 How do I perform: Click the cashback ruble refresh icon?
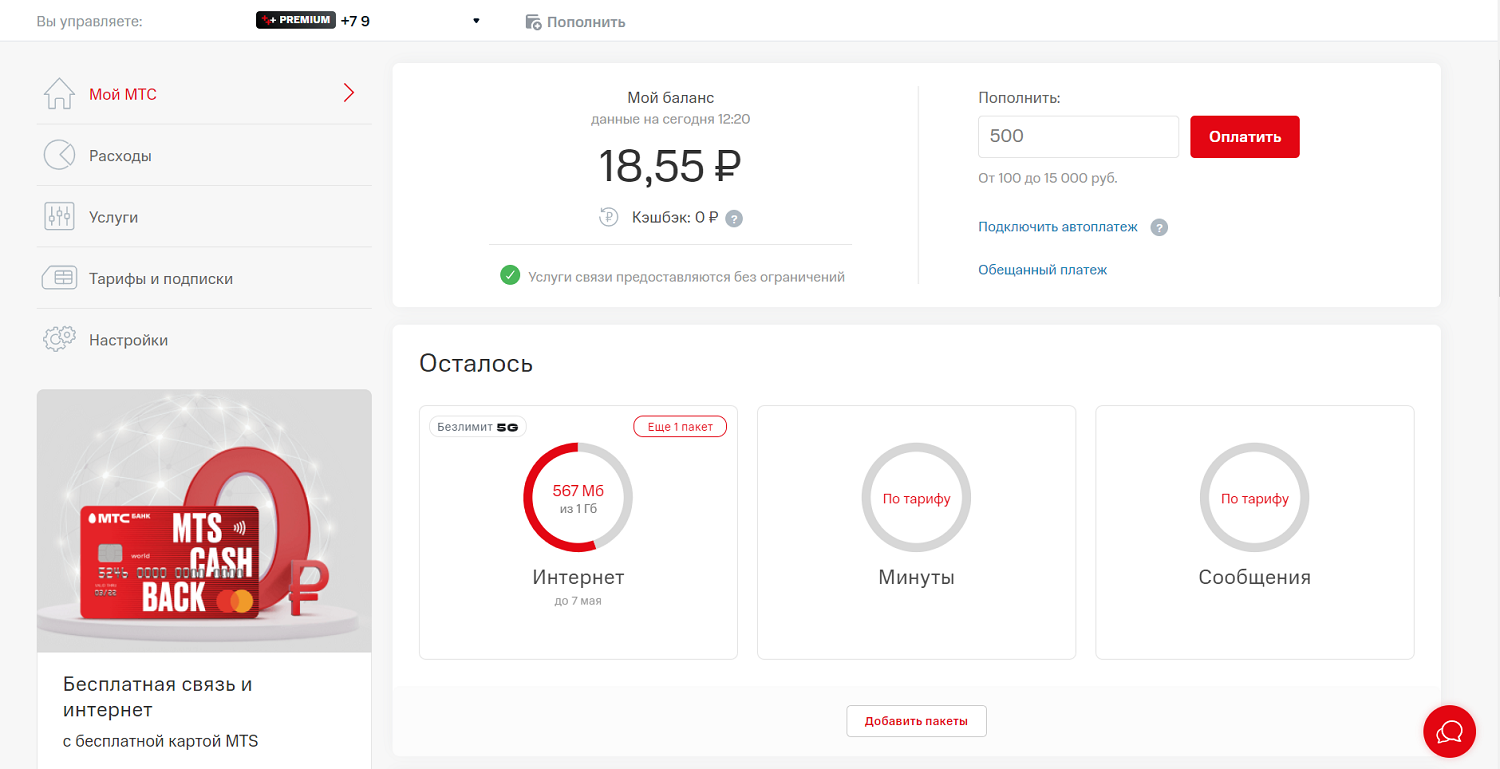click(x=609, y=217)
